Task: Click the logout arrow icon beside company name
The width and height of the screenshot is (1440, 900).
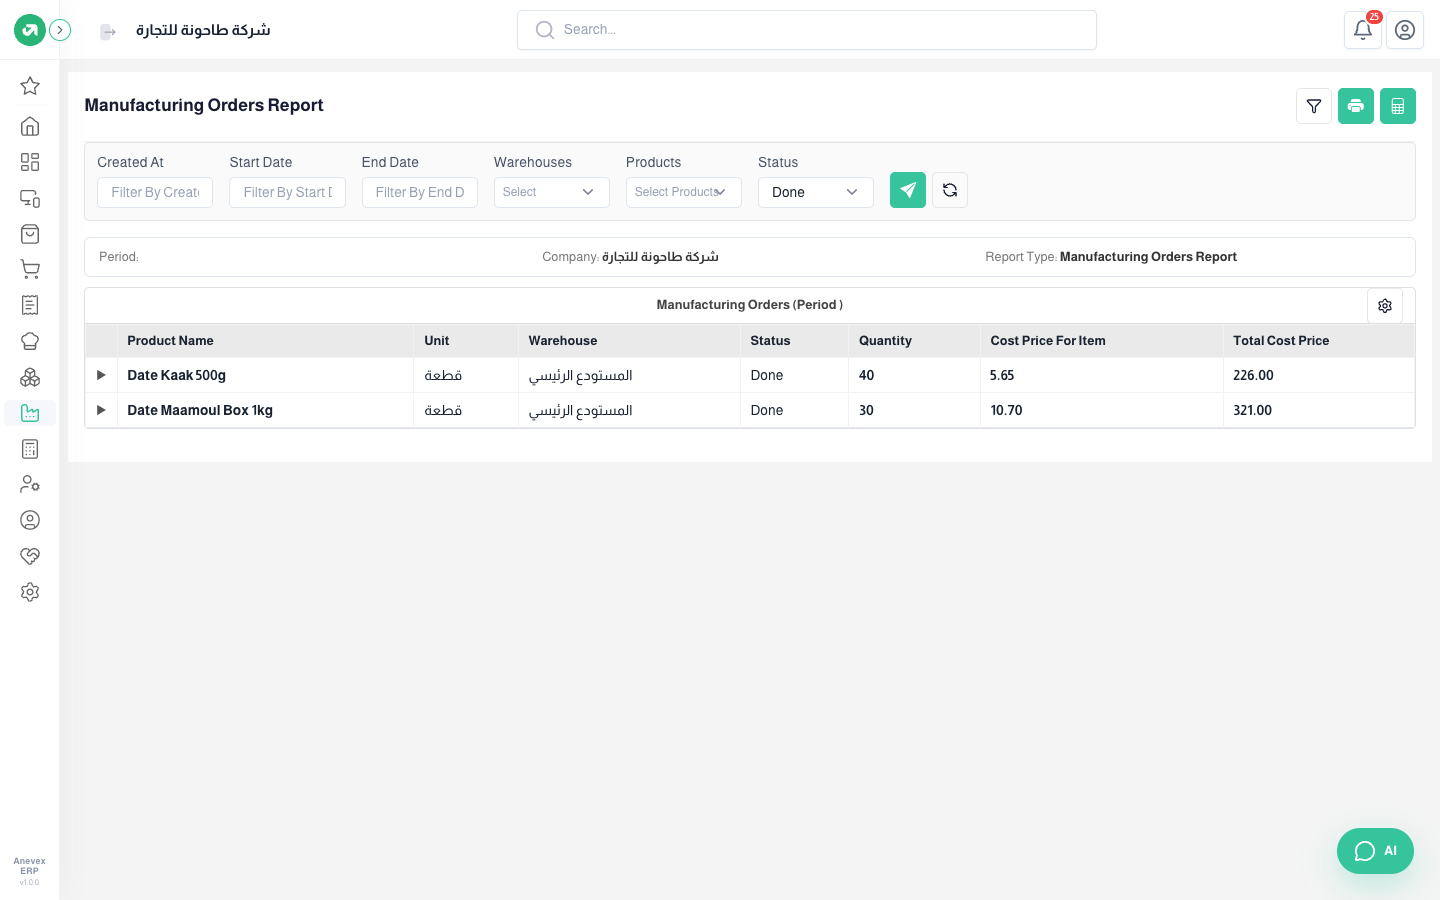Action: 108,32
